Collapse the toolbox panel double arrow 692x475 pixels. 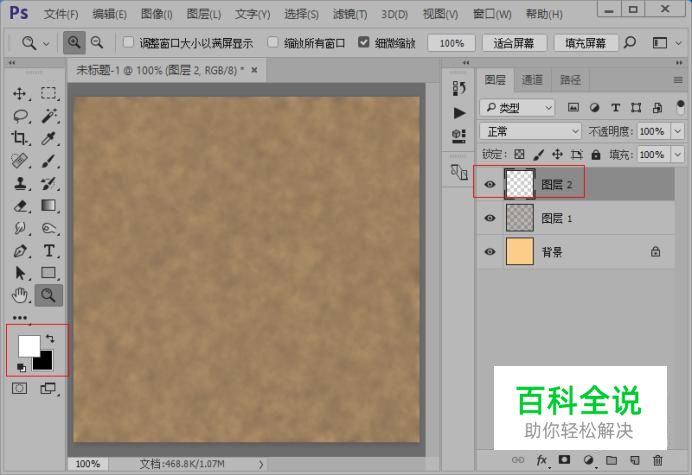[x=12, y=63]
